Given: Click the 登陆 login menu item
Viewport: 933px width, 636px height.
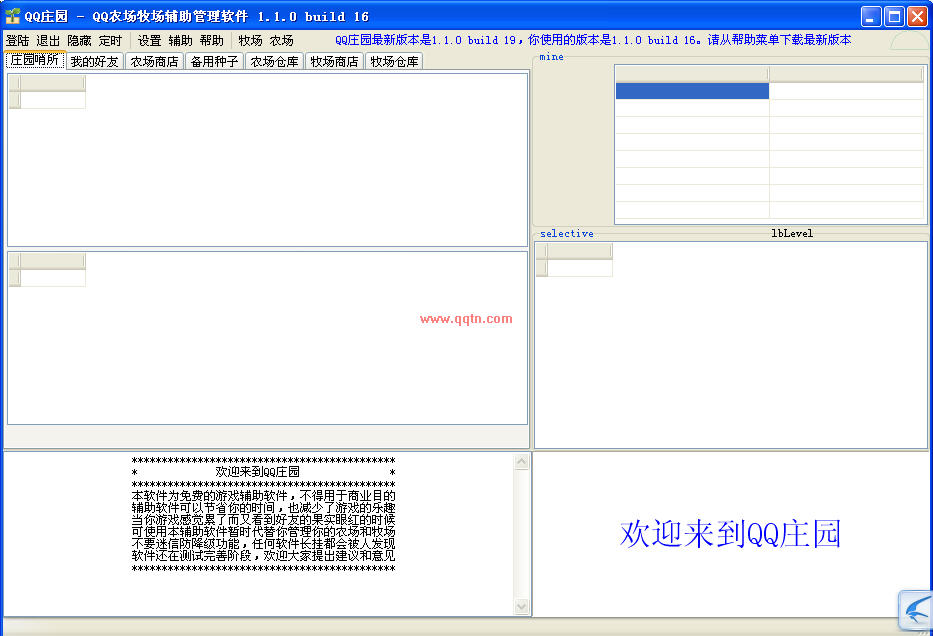Looking at the screenshot, I should tap(17, 40).
